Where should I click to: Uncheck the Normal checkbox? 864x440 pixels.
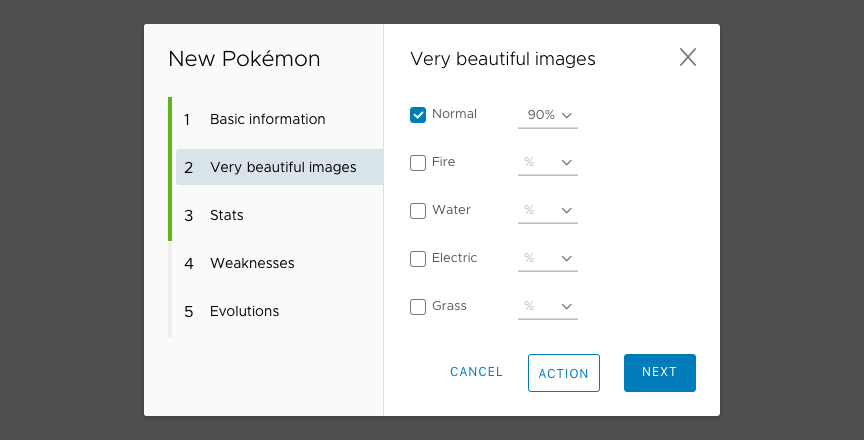[418, 115]
